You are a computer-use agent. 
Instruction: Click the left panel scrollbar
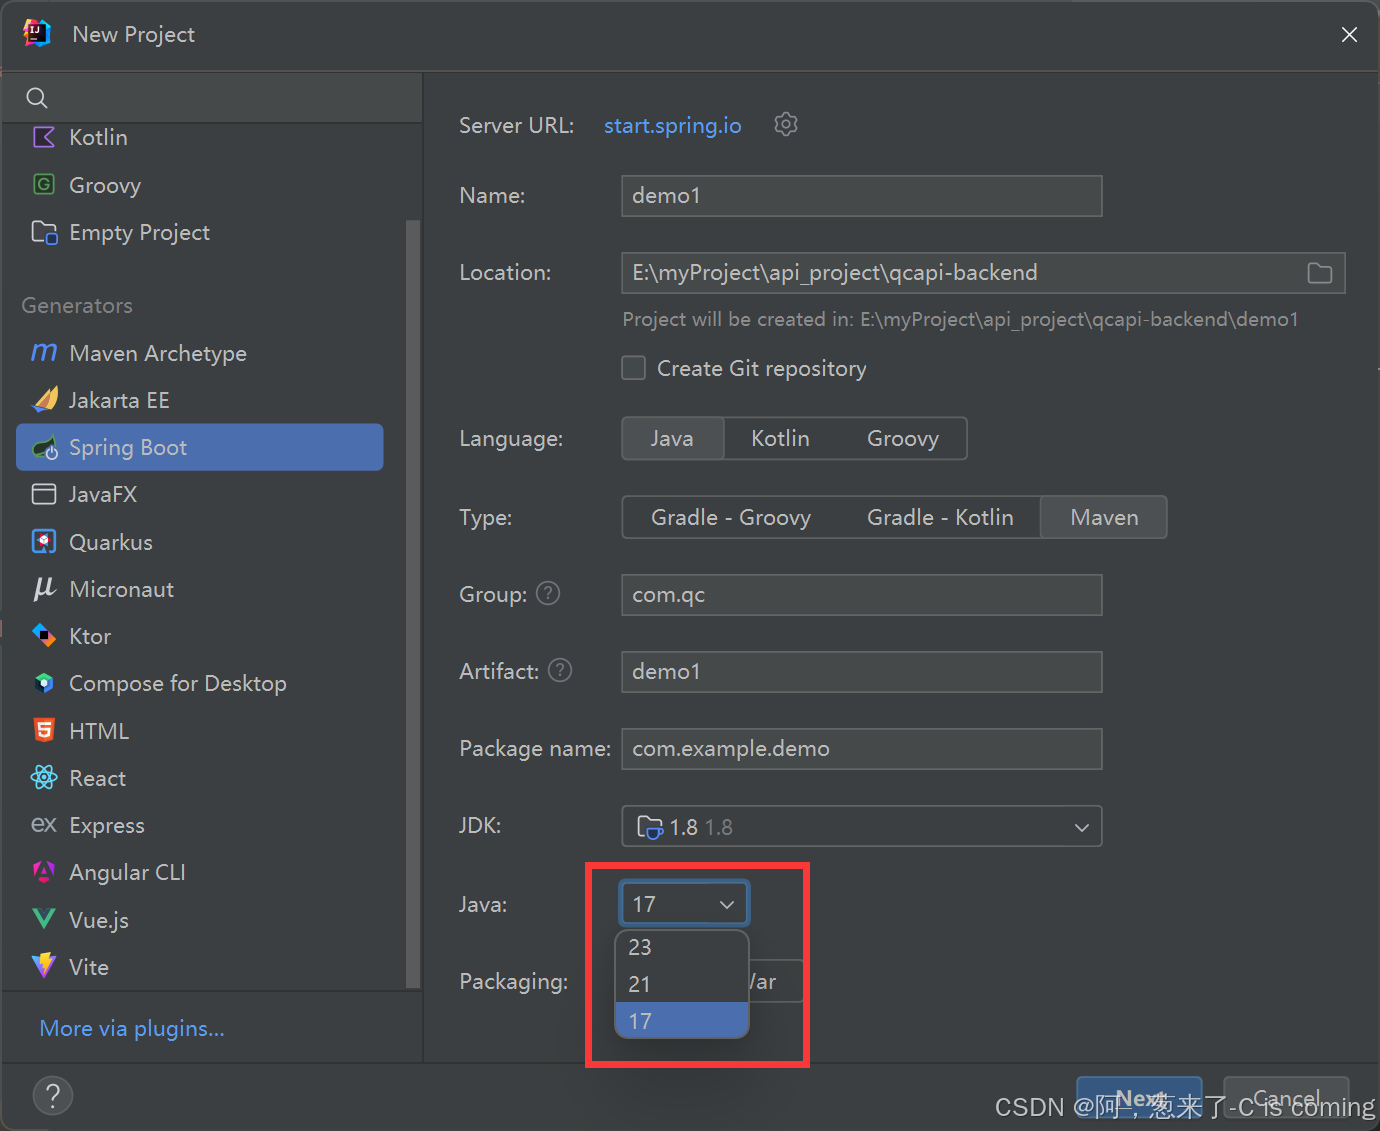[x=413, y=604]
